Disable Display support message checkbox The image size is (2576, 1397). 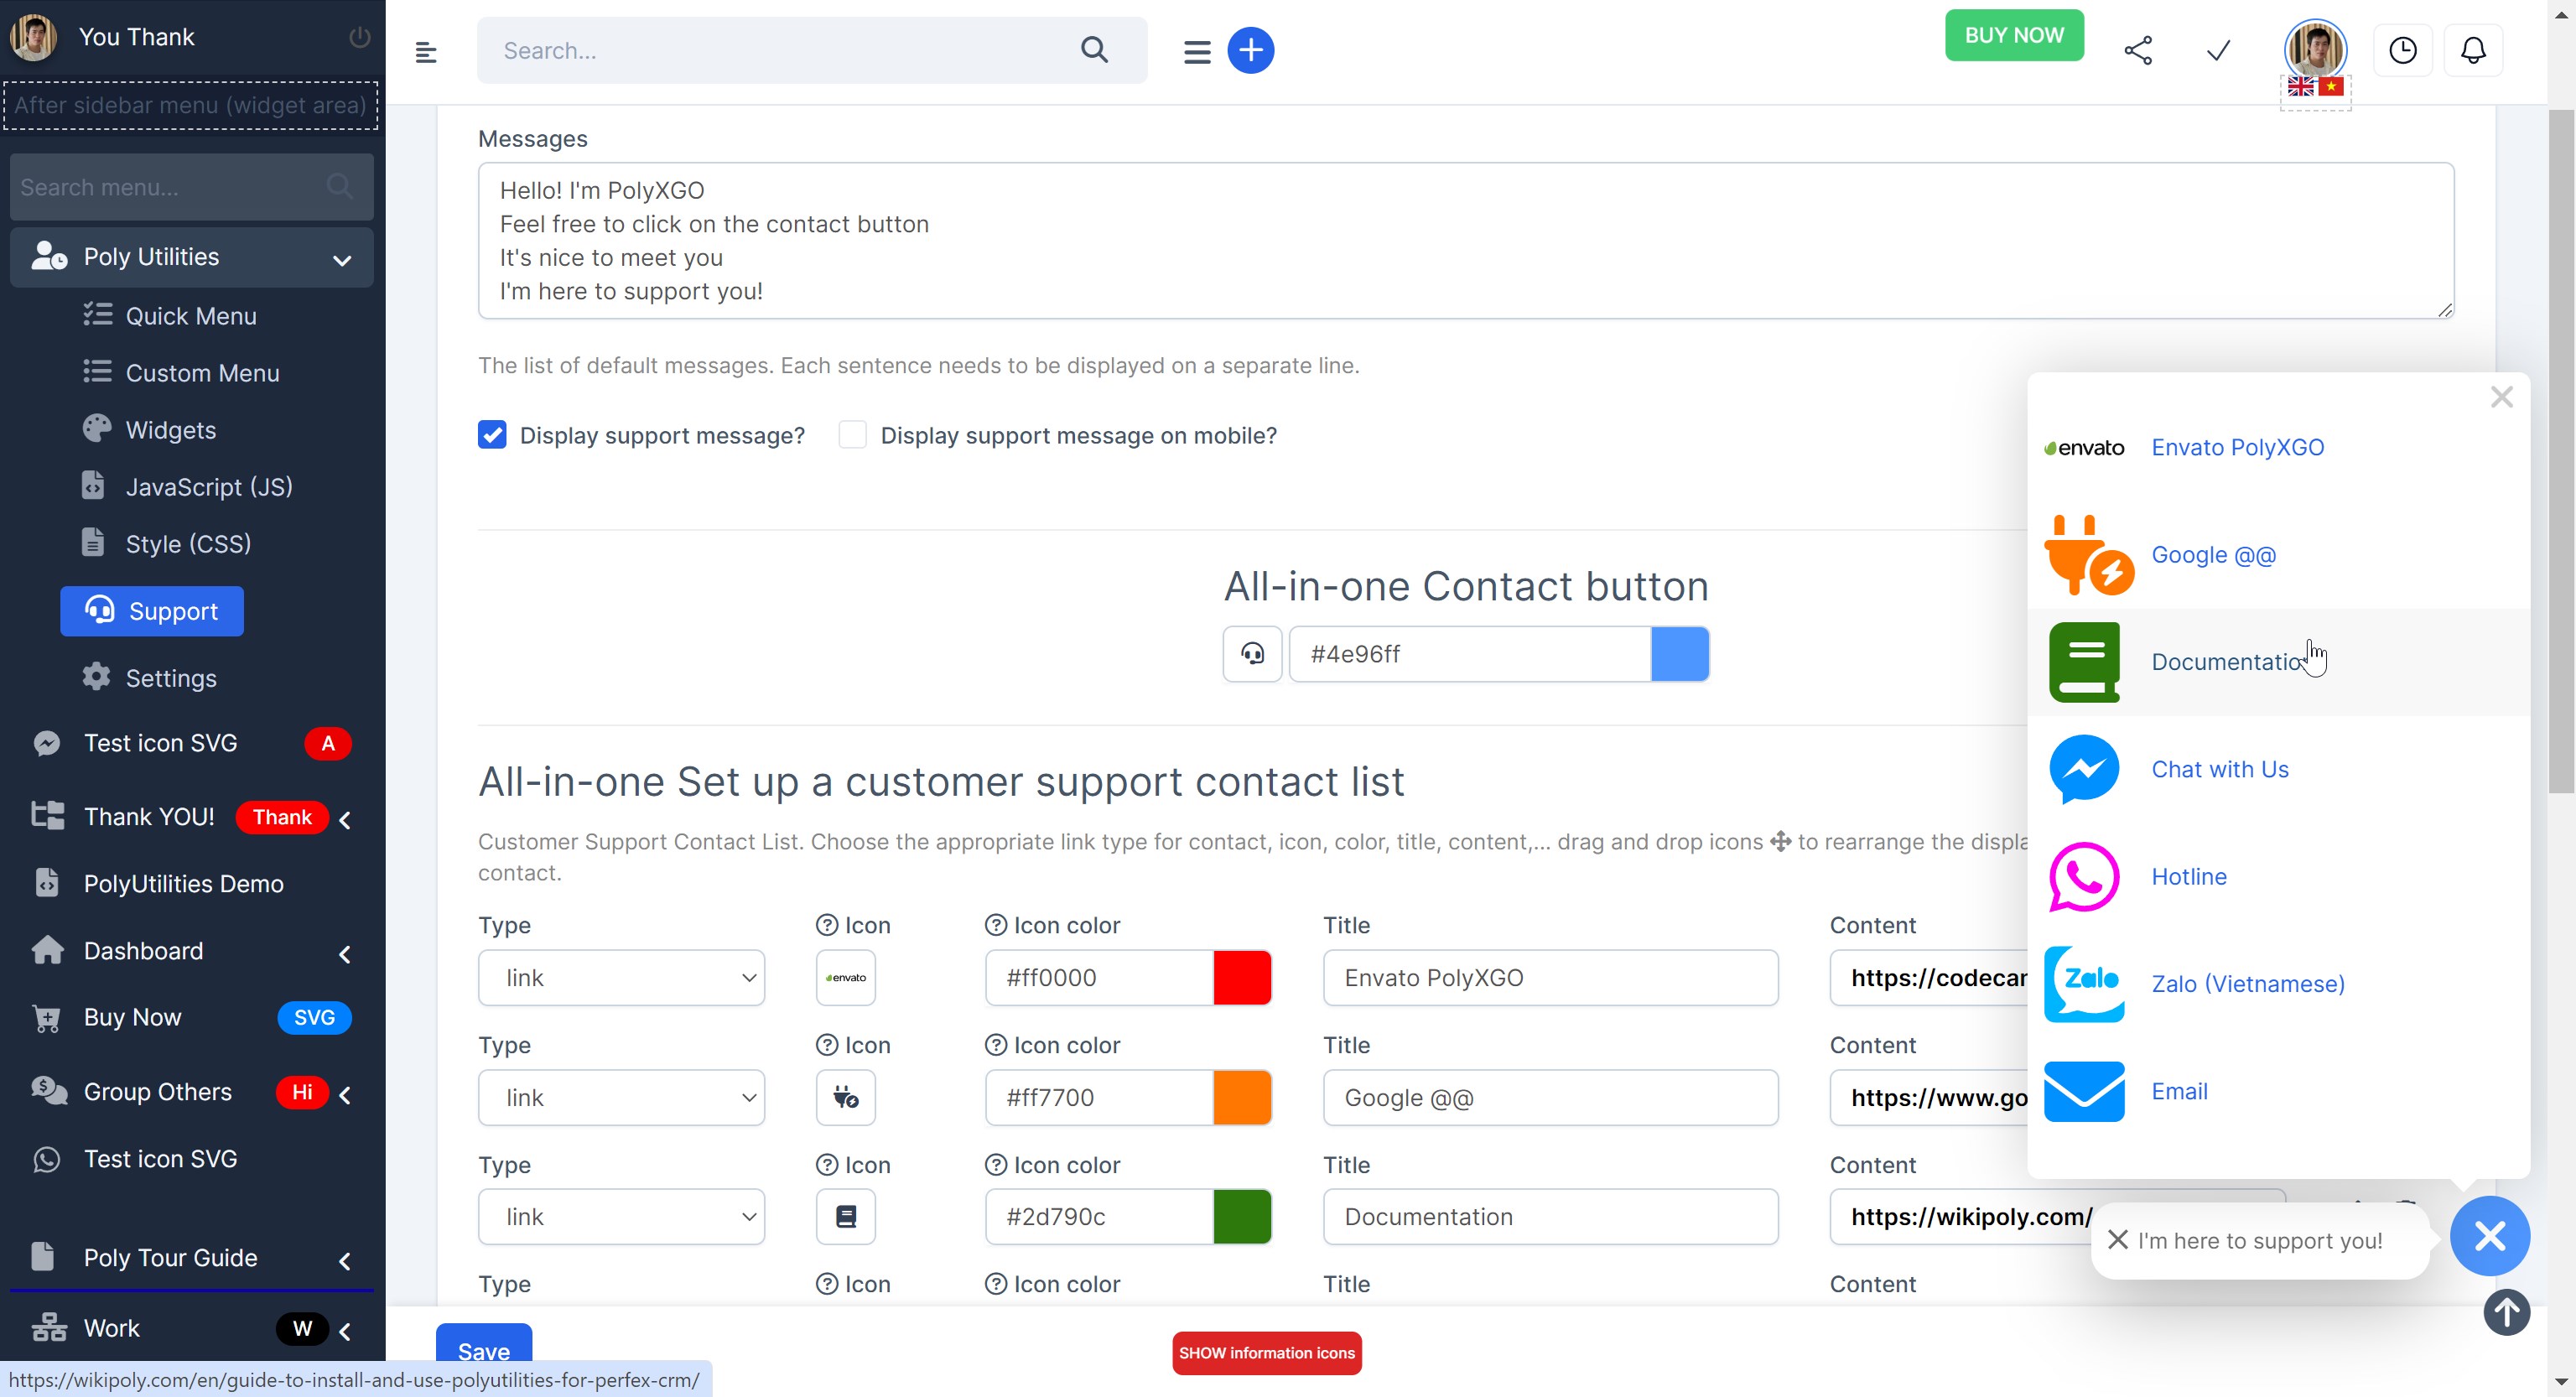(492, 434)
